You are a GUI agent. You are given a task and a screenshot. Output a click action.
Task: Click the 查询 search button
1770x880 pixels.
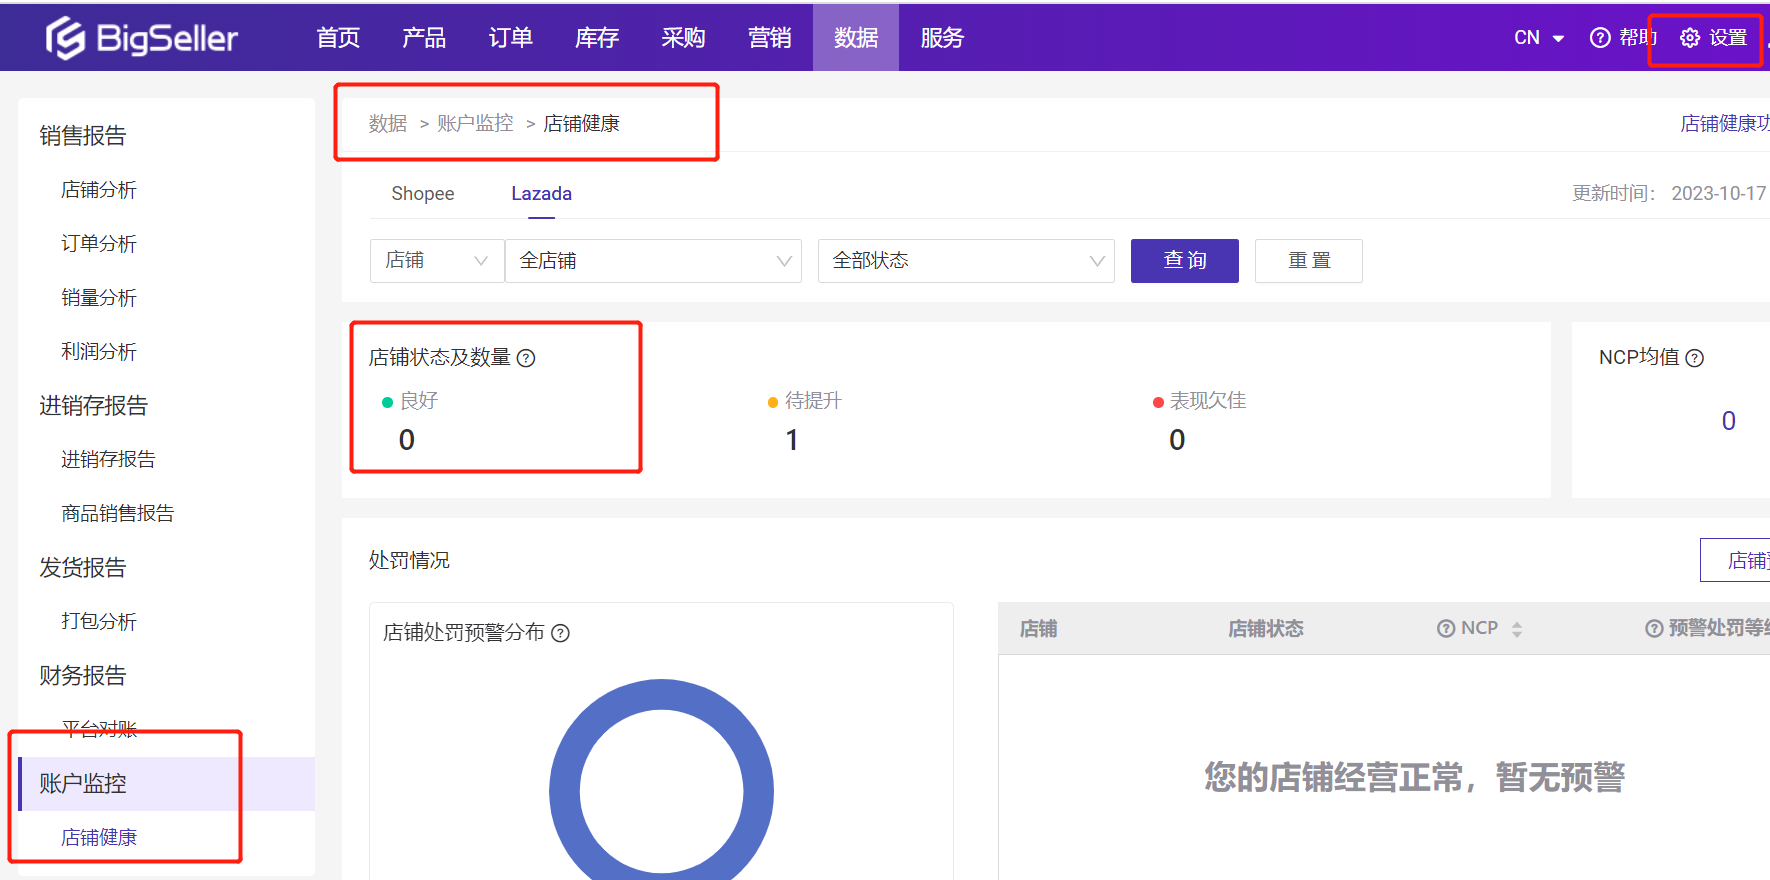point(1185,261)
